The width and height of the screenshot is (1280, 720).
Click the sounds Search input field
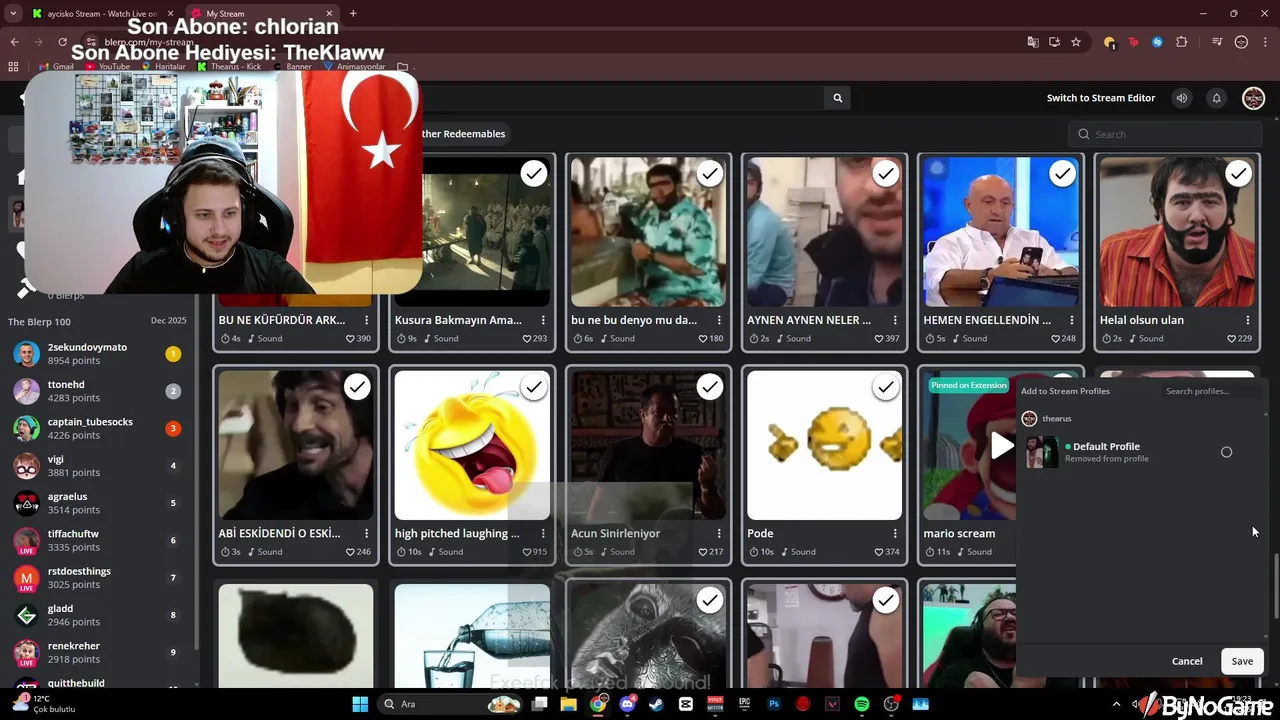point(1165,134)
